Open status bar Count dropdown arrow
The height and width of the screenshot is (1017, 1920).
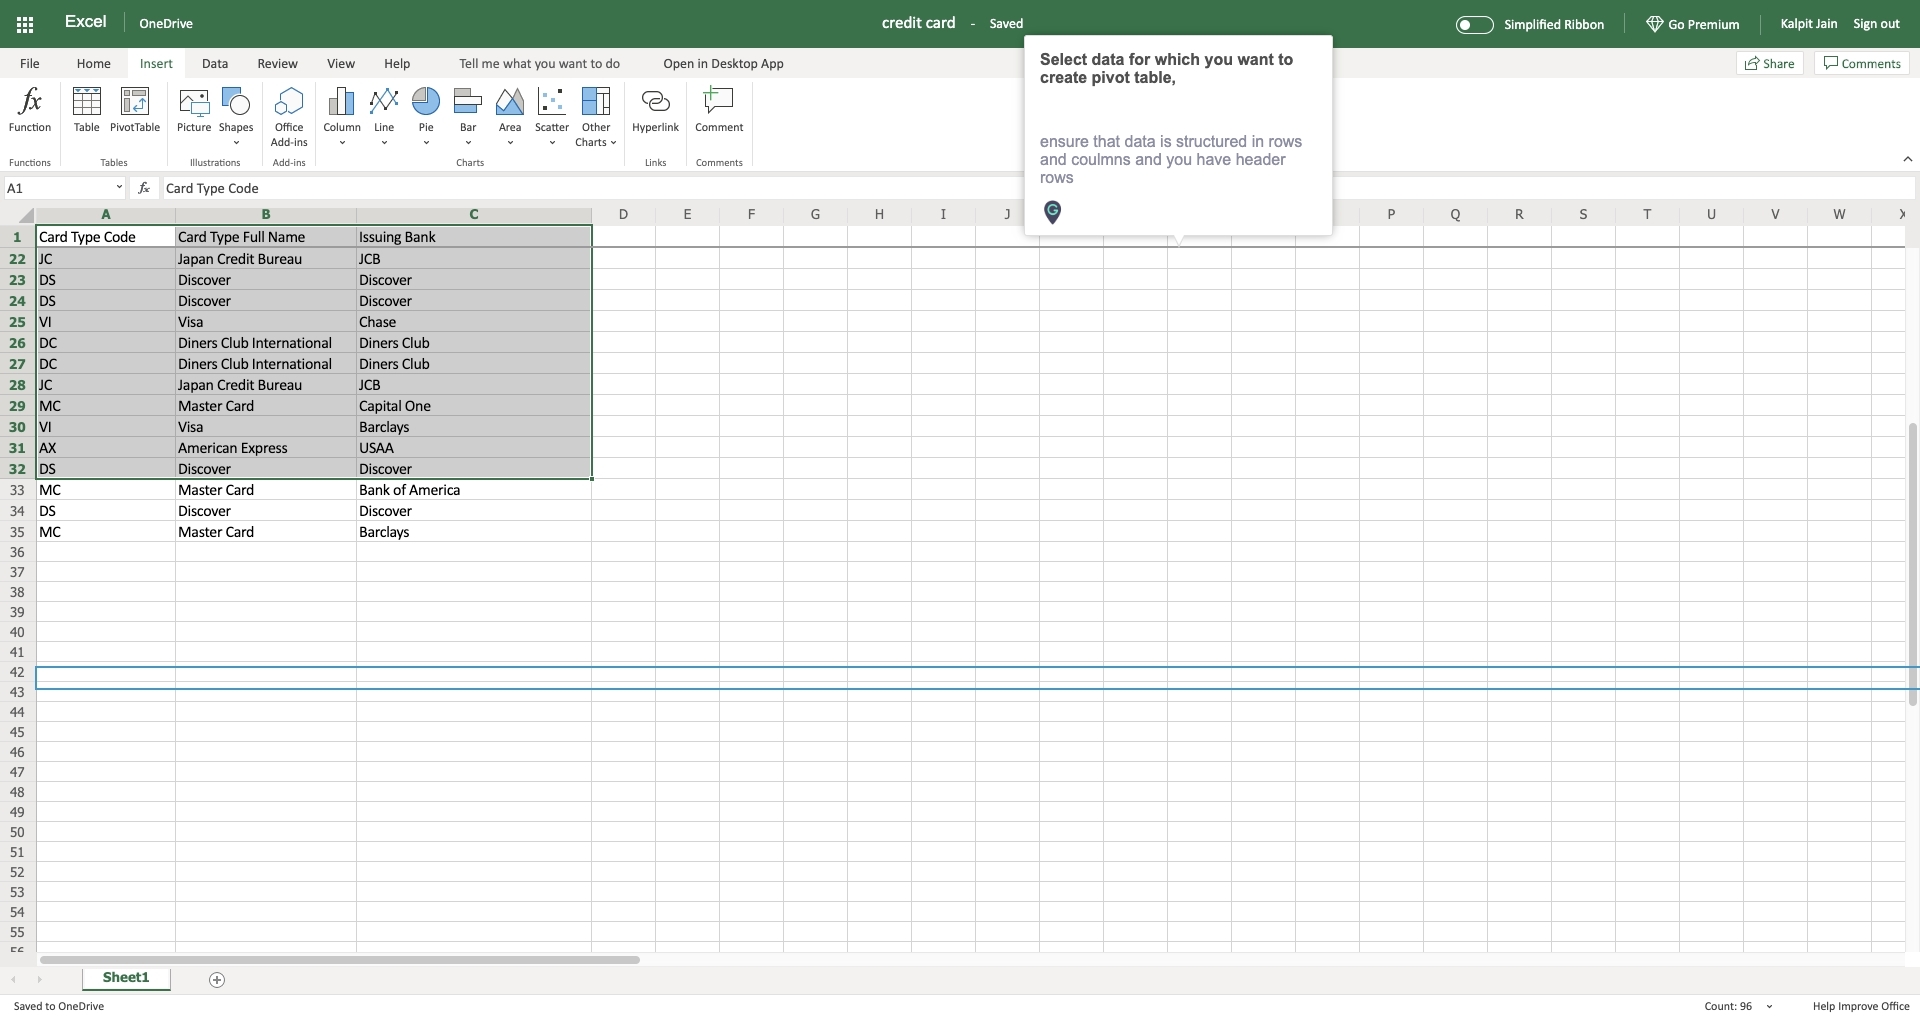[x=1769, y=1006]
